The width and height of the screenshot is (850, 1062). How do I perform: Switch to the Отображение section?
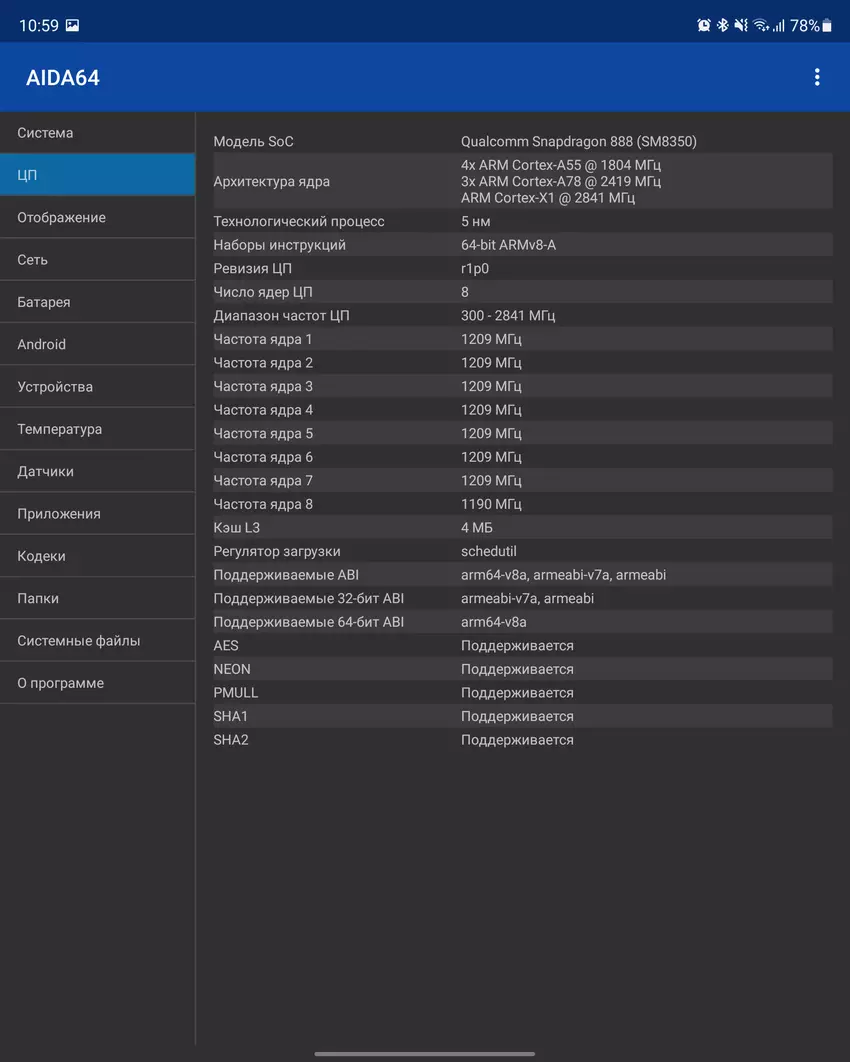tap(97, 218)
